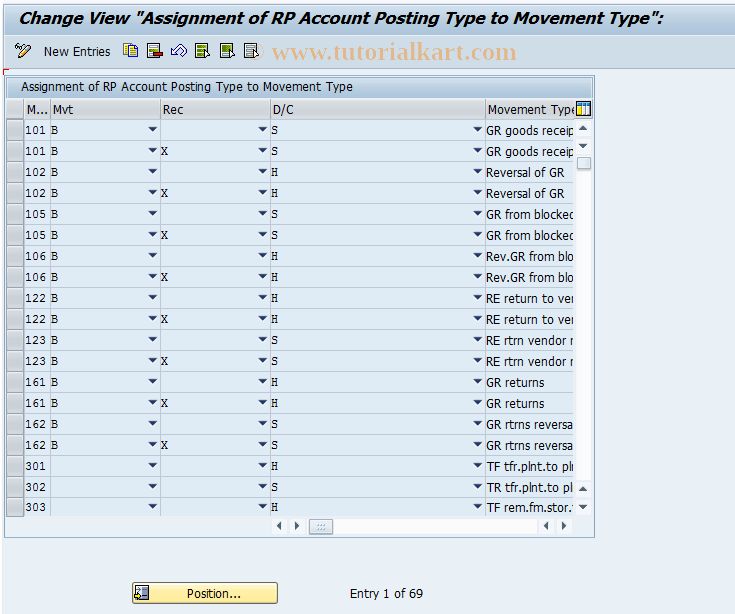Click the 'TF tfr.plnt.to pl' cell in row 301
Screen dimensions: 735x614
530,466
